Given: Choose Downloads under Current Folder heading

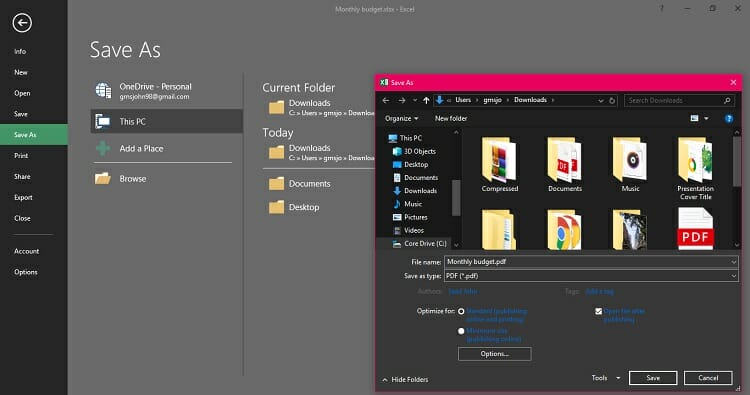Looking at the screenshot, I should point(319,107).
